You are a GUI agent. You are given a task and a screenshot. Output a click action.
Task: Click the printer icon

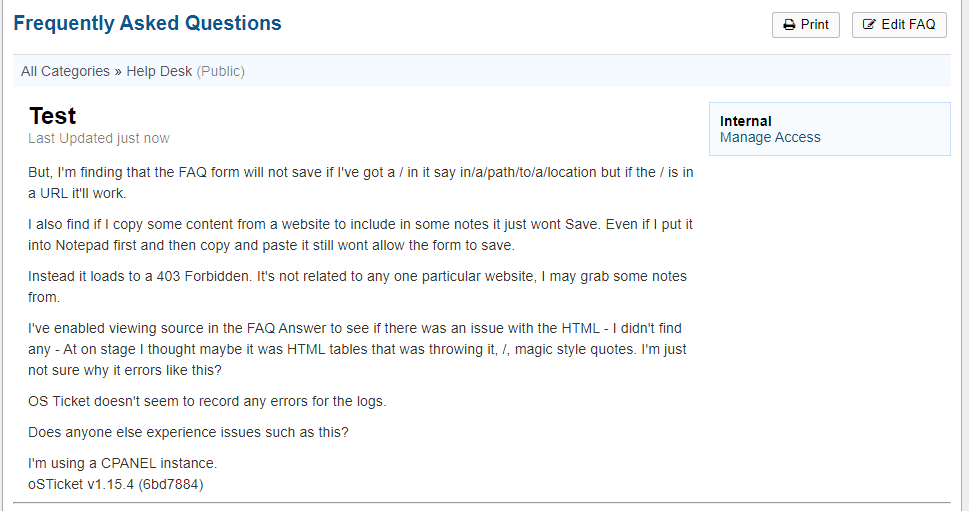789,25
